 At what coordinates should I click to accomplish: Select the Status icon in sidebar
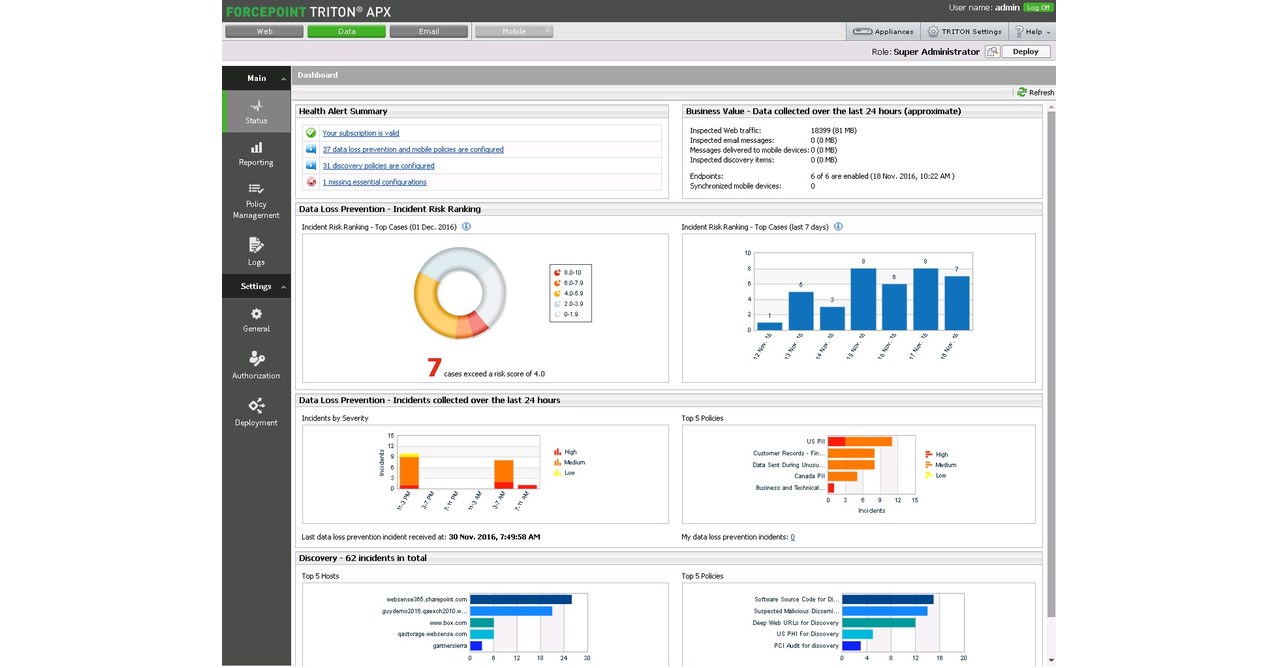[256, 113]
